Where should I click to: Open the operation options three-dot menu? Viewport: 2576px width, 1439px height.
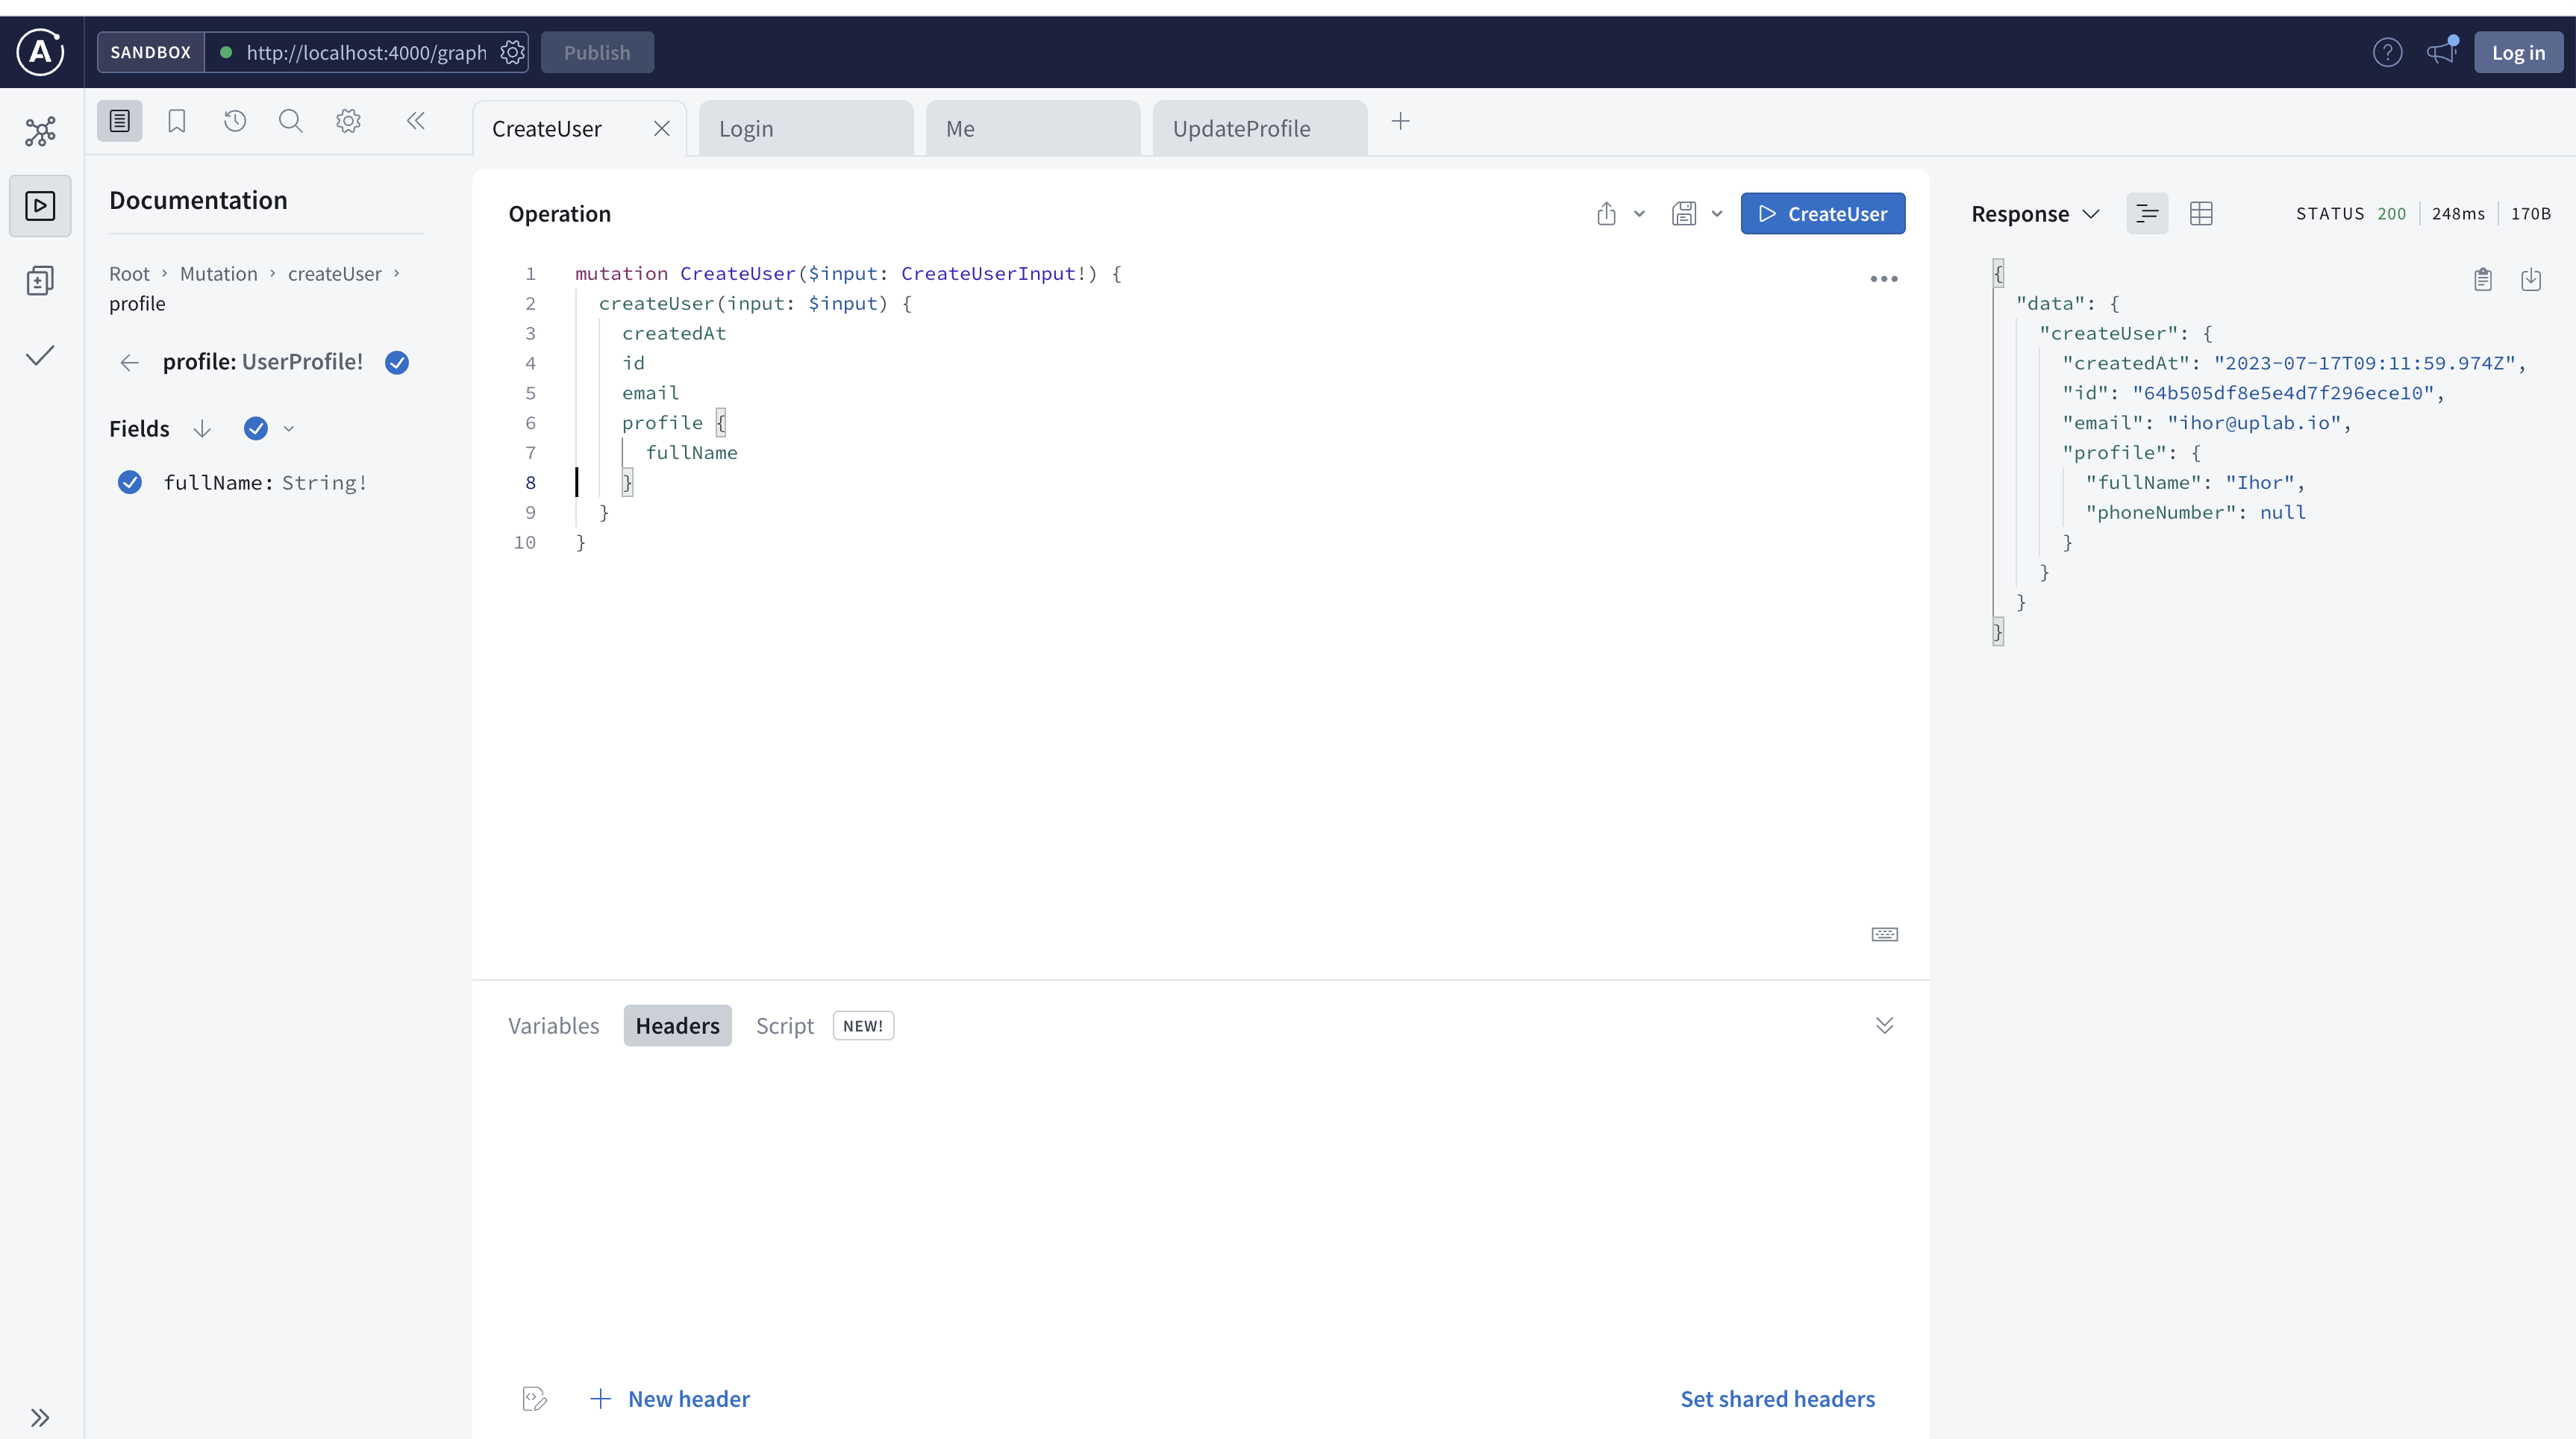tap(1884, 279)
